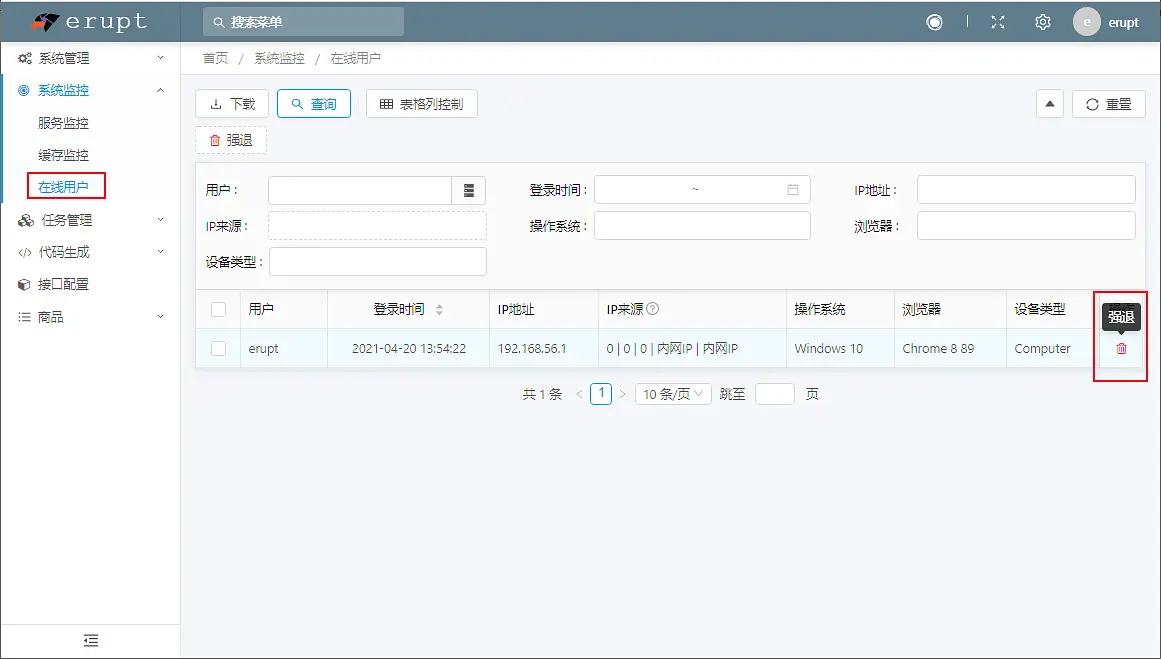This screenshot has width=1161, height=659.
Task: Click the 查询 query button
Action: coord(313,103)
